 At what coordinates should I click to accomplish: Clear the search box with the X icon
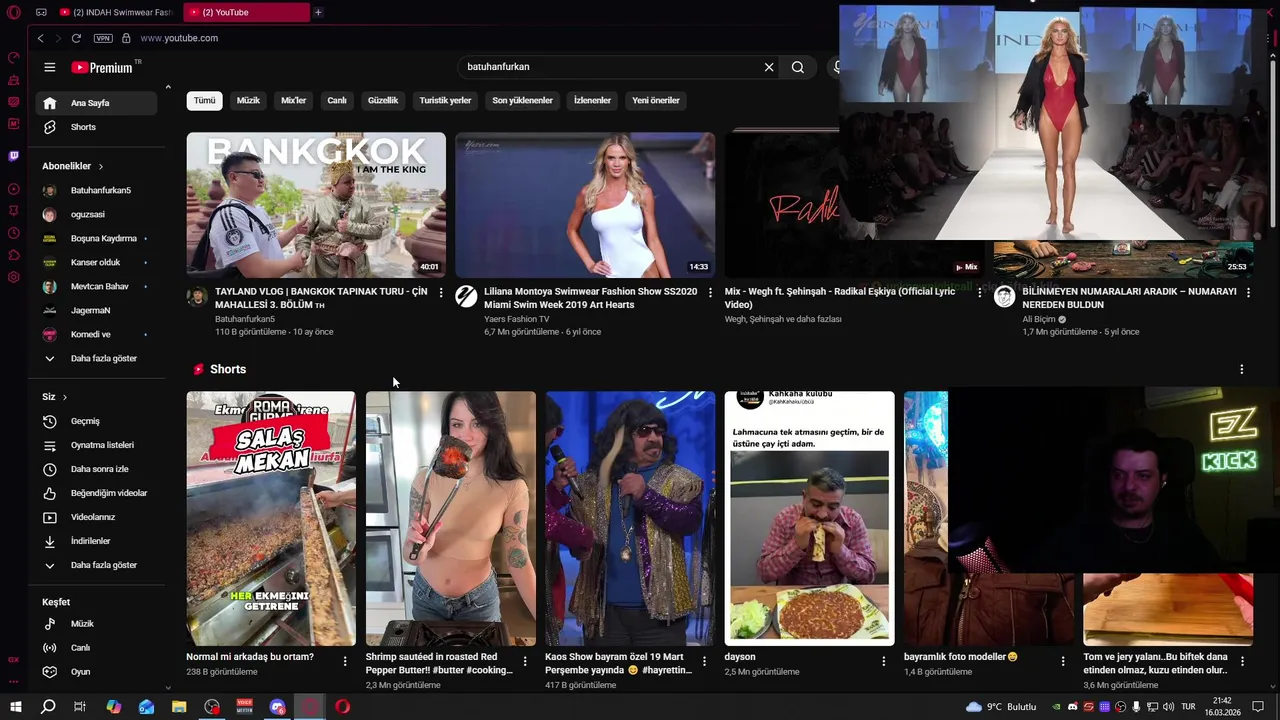(769, 67)
